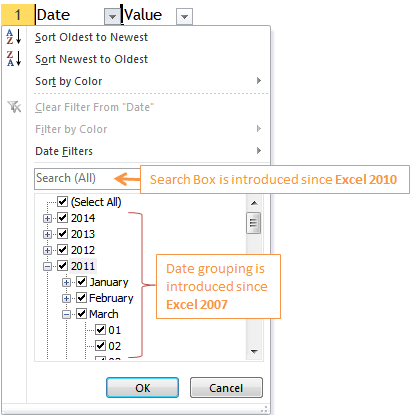Expand the January month node
The image size is (416, 418).
click(66, 283)
